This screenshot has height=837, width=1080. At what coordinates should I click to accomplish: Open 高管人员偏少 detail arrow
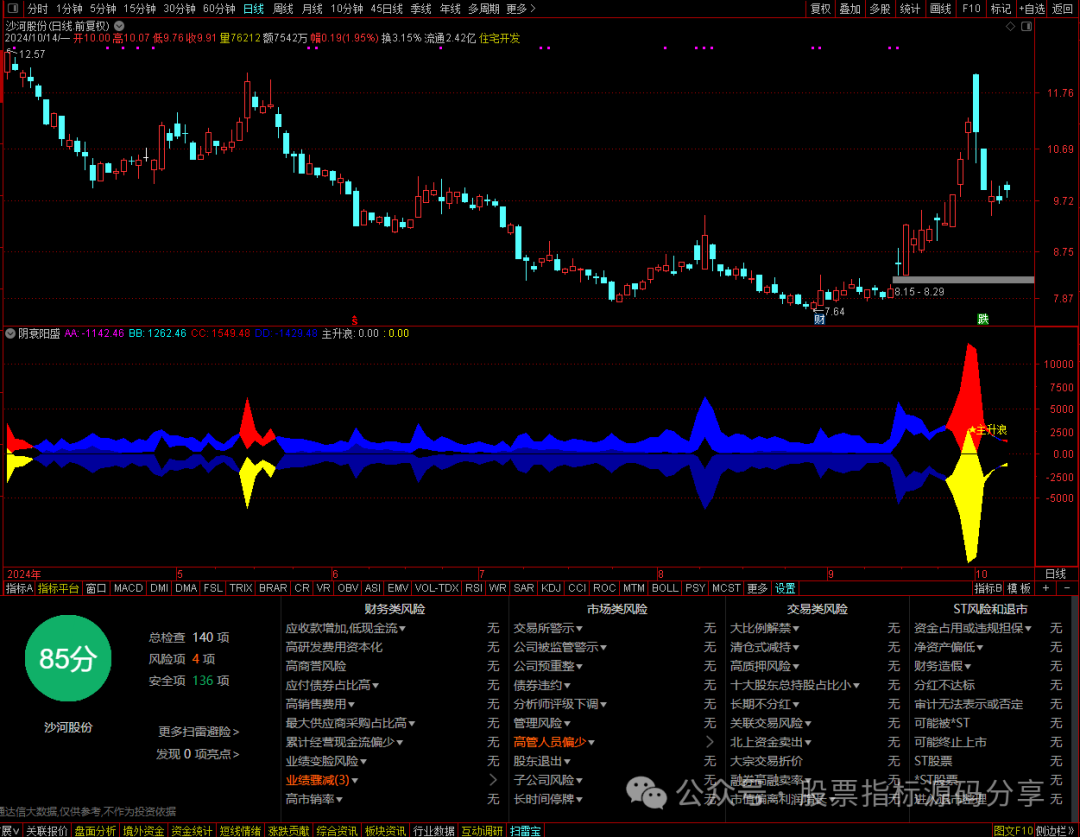pos(710,742)
